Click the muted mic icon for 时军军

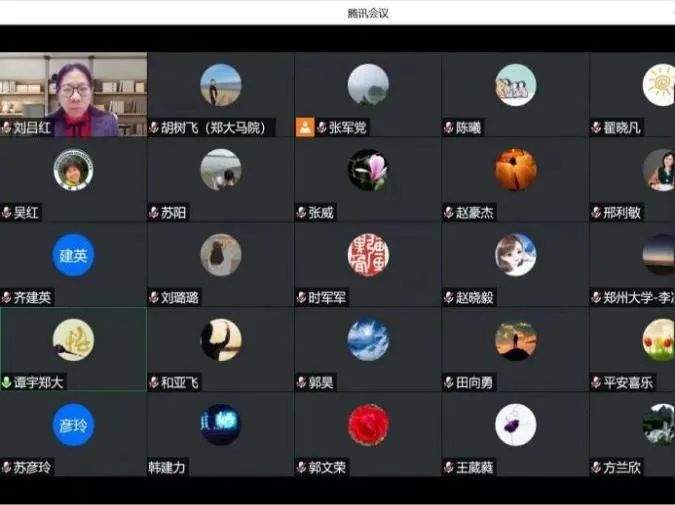click(x=301, y=297)
